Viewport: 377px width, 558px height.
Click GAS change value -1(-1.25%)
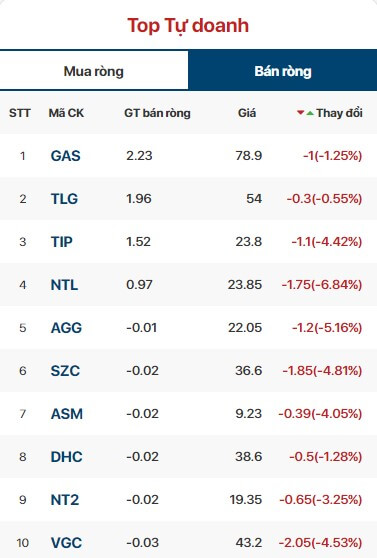pyautogui.click(x=332, y=156)
